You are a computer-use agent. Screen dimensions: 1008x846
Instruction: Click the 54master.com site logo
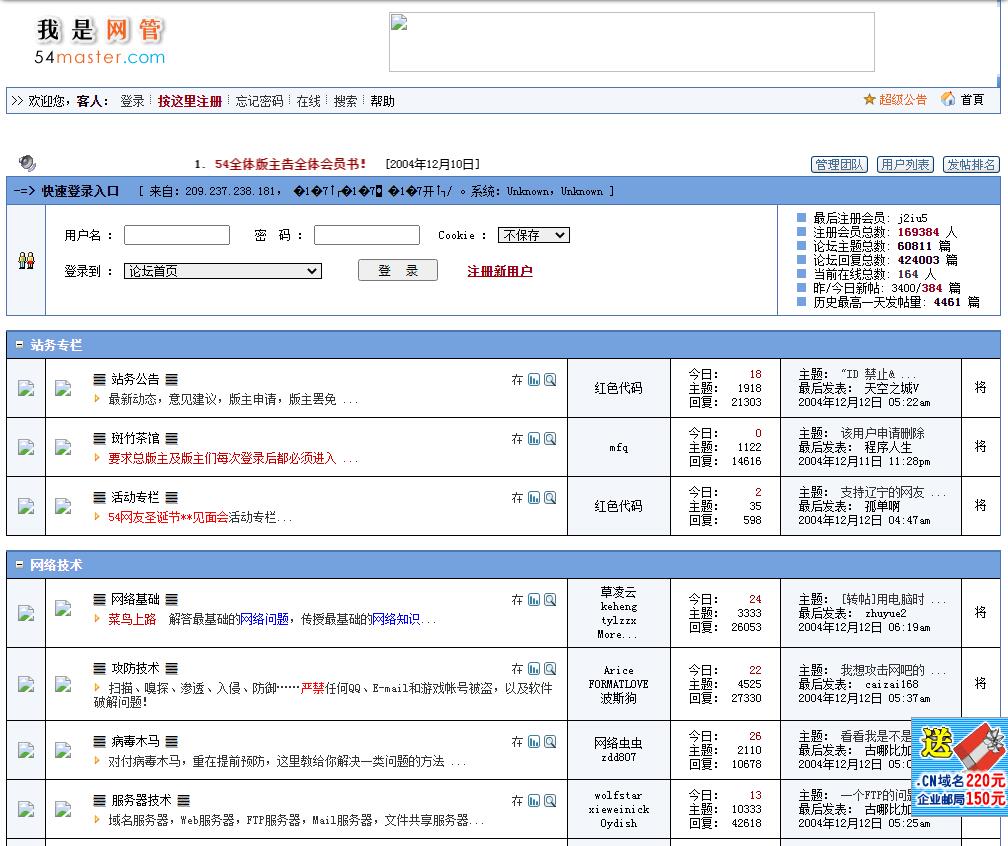click(100, 42)
